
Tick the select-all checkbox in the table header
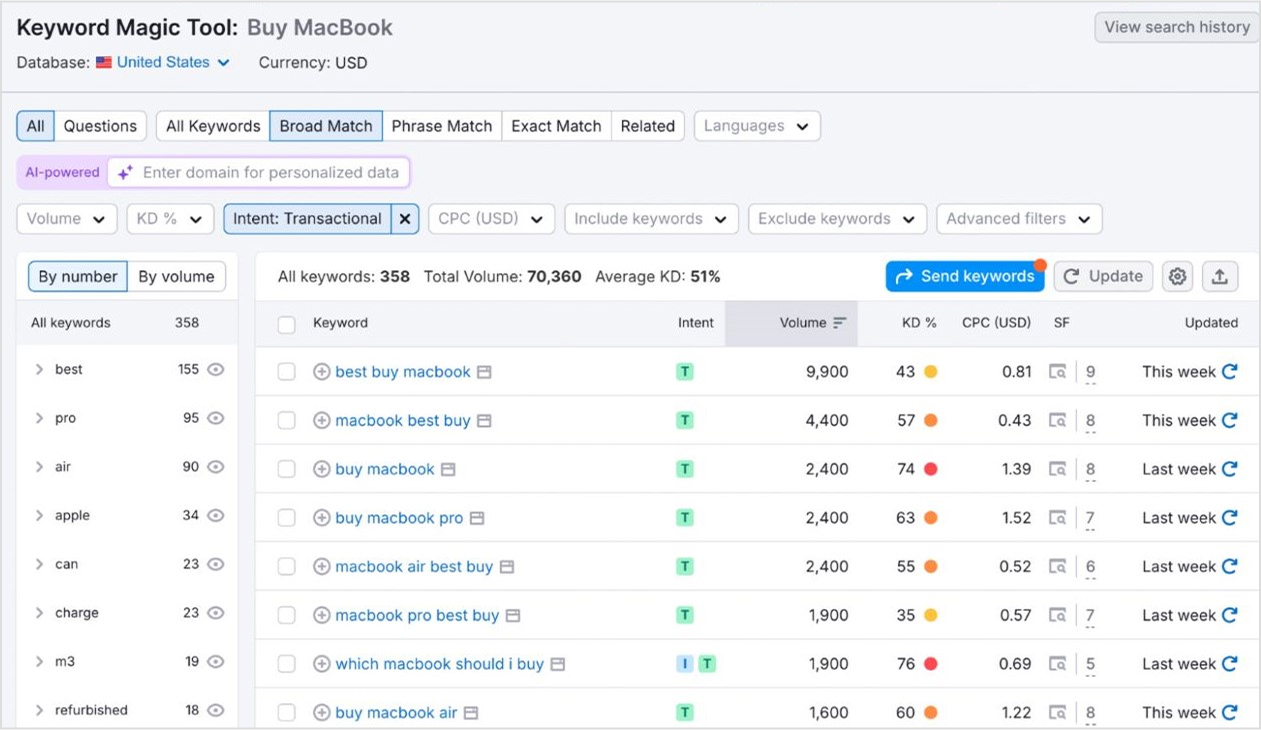[287, 324]
